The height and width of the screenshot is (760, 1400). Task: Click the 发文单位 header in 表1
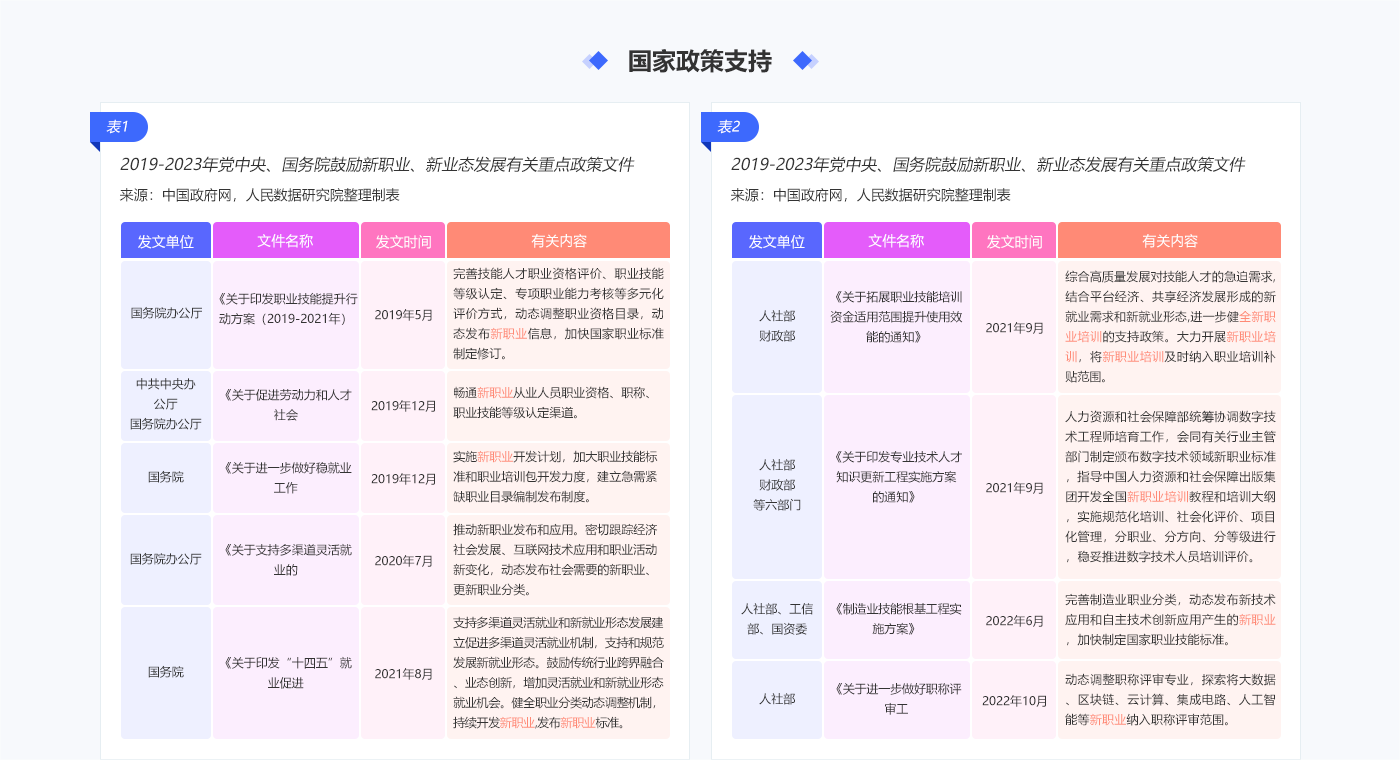[x=166, y=240]
